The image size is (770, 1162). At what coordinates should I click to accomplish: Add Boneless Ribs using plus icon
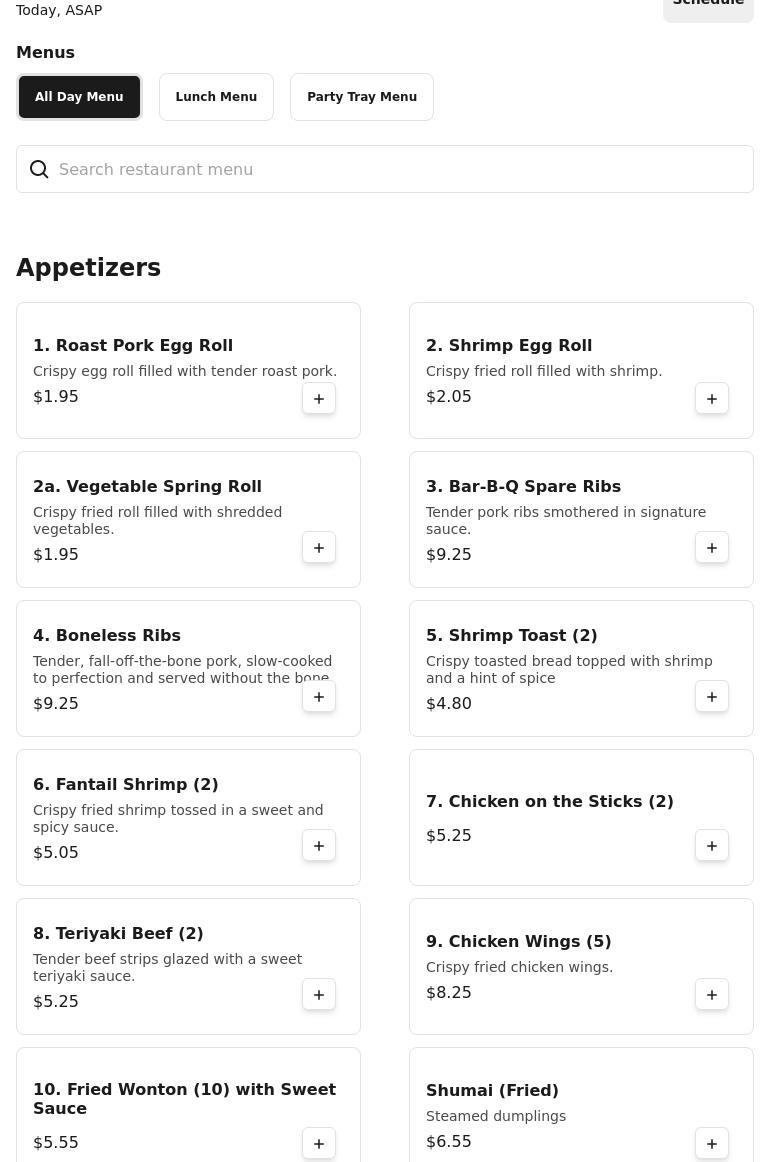[319, 697]
